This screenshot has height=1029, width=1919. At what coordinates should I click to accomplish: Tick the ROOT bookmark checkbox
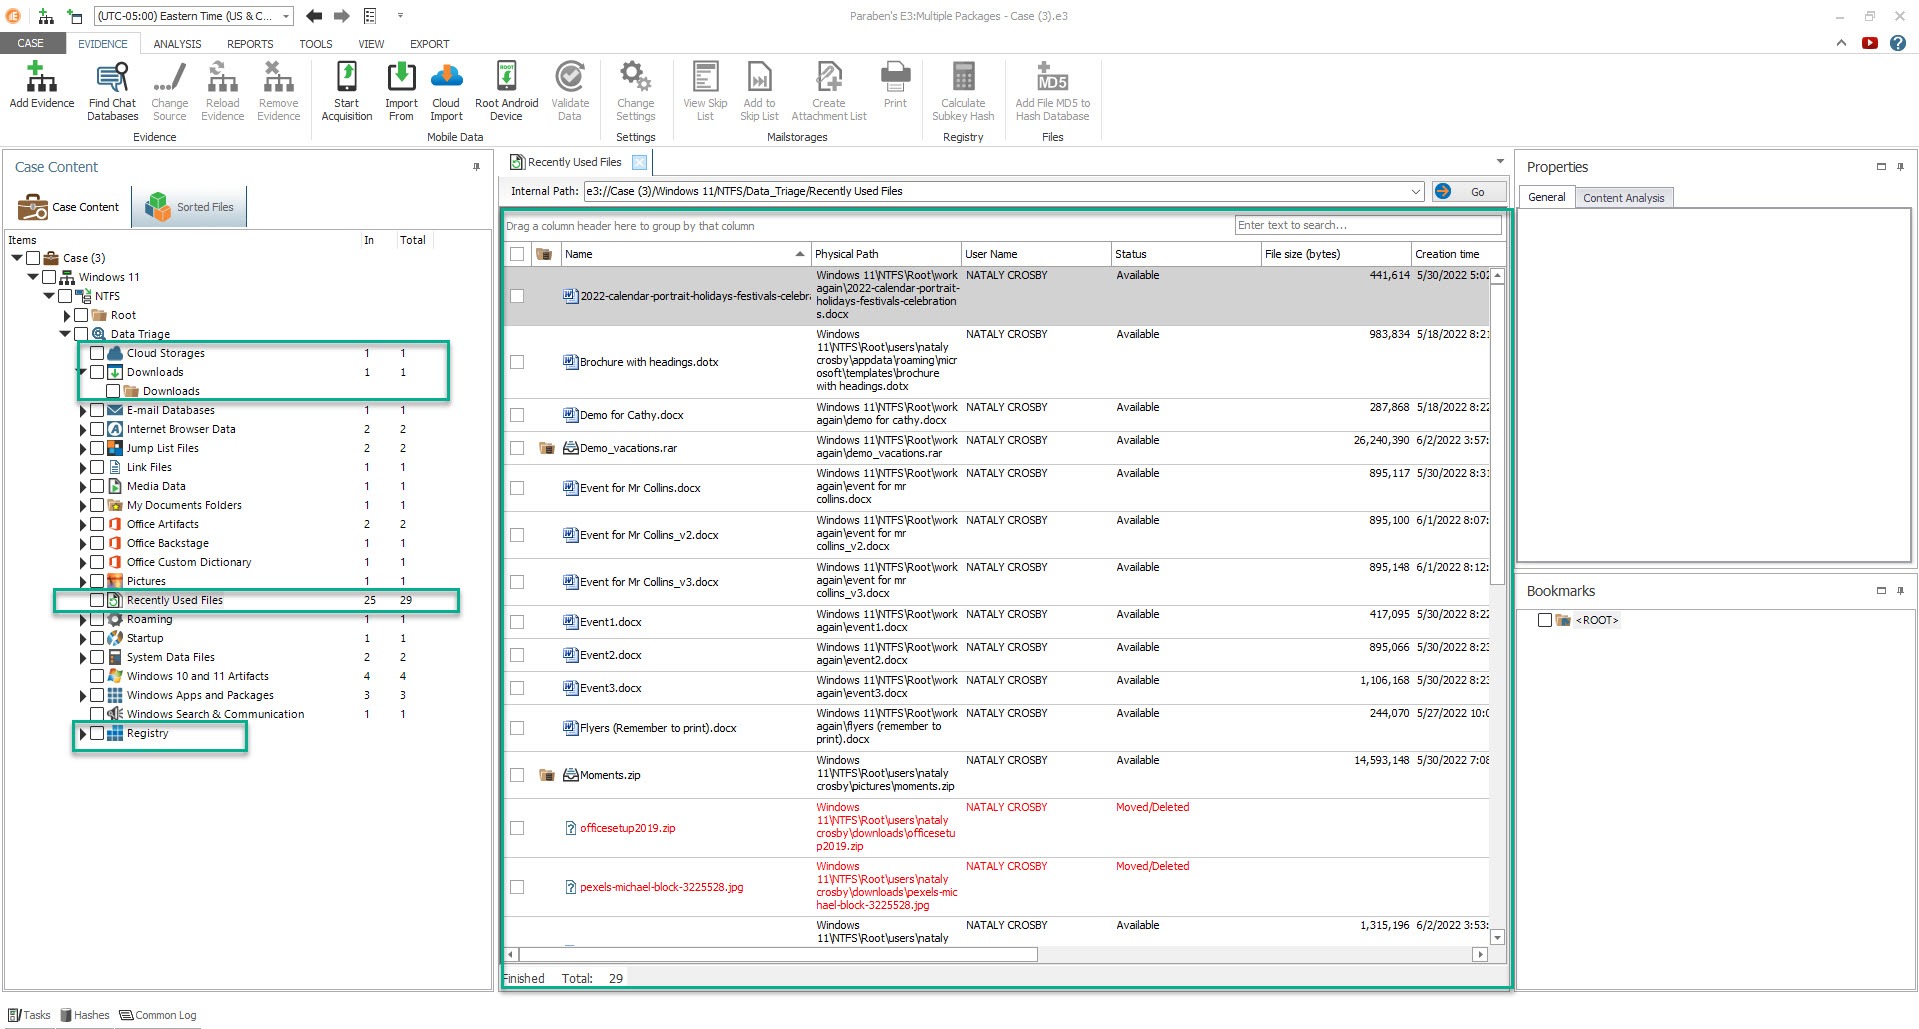click(x=1545, y=620)
